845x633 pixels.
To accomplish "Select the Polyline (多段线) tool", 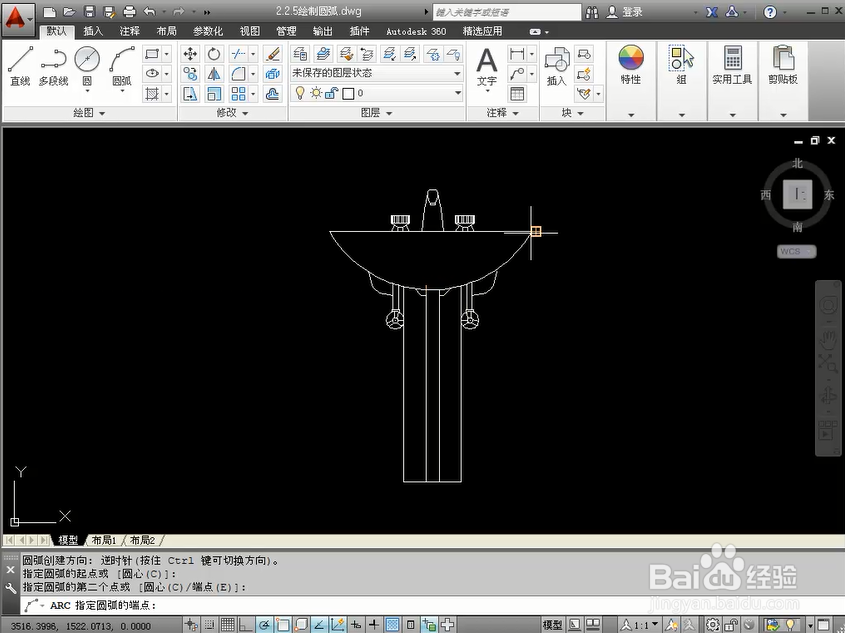I will tap(53, 66).
